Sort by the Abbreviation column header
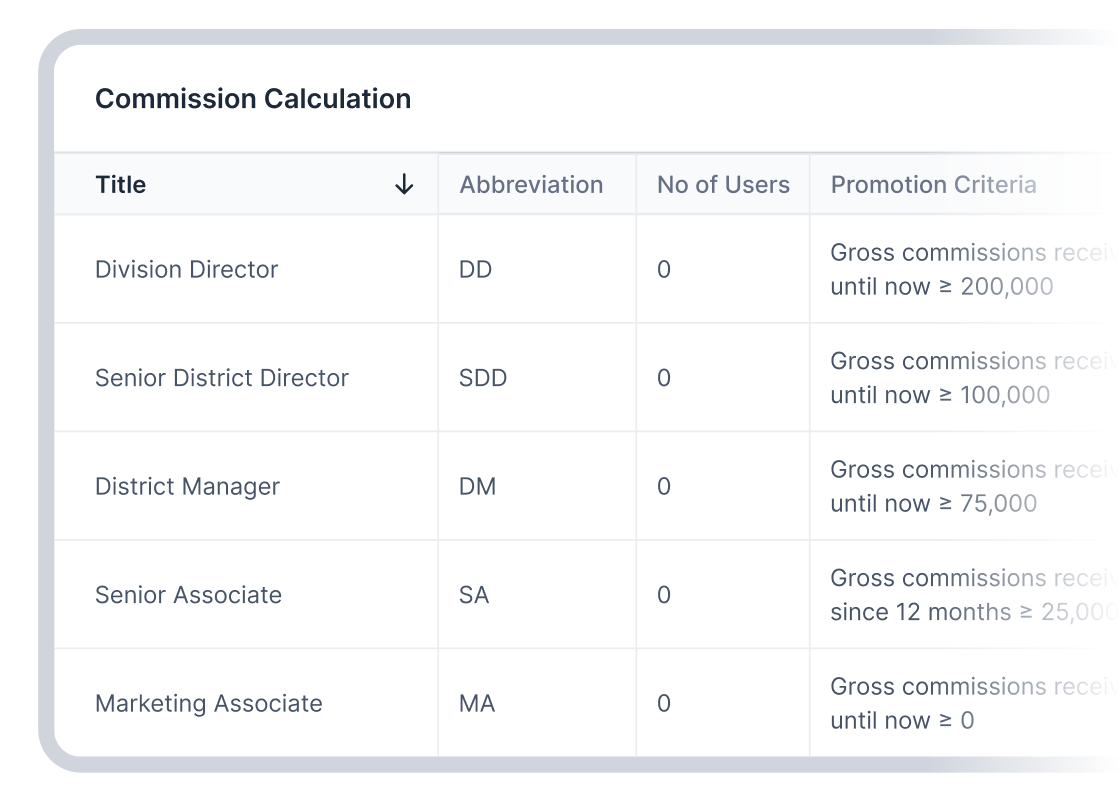The width and height of the screenshot is (1120, 801). pos(531,185)
